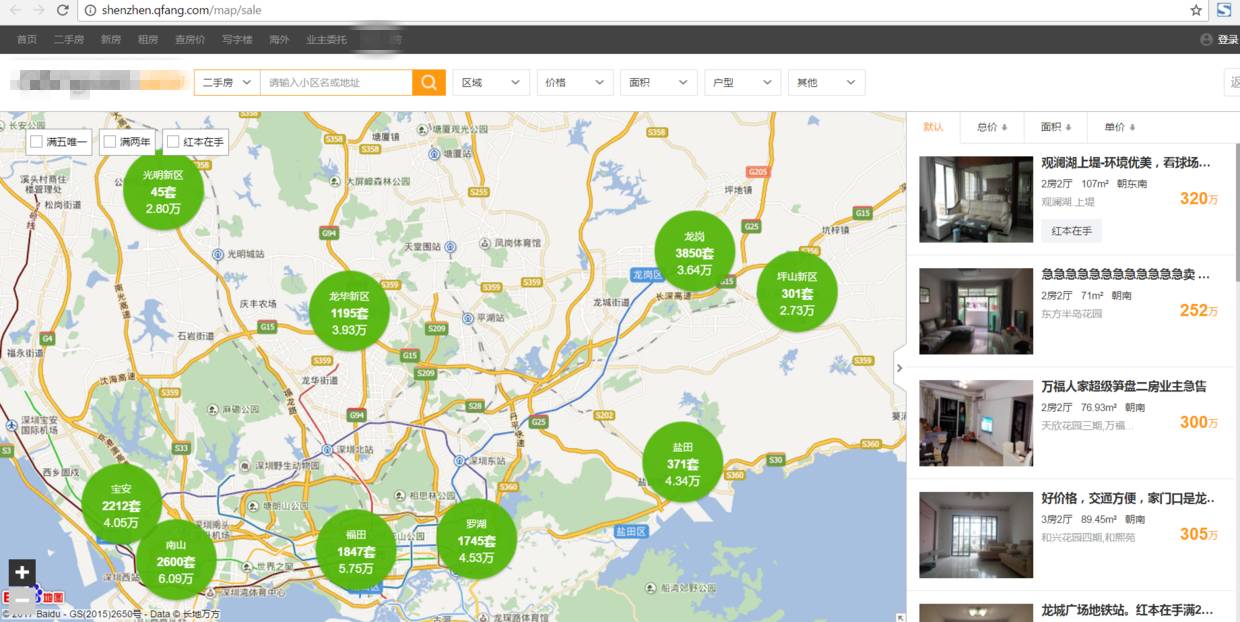1240x622 pixels.
Task: Click the 东方半岛花园 community name text
Action: click(x=1071, y=314)
